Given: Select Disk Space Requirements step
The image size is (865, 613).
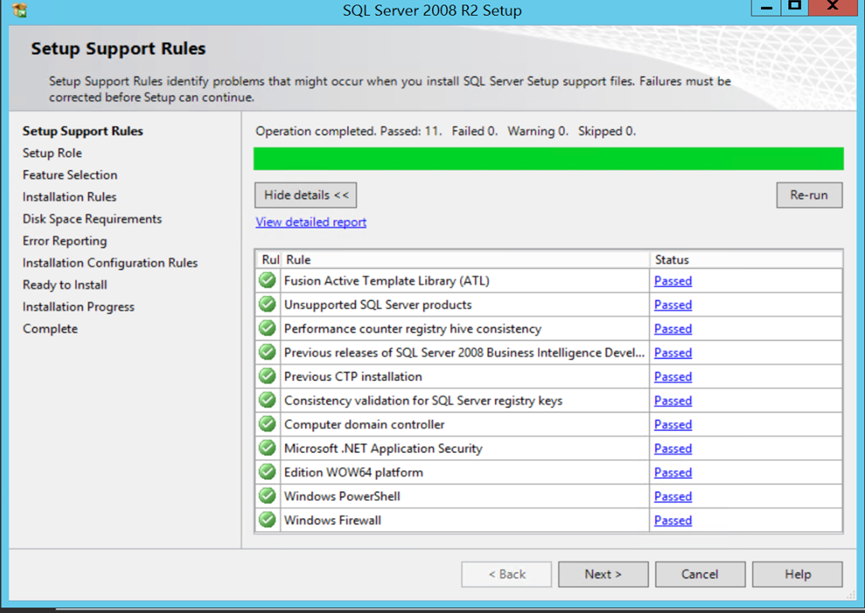Looking at the screenshot, I should pos(92,219).
